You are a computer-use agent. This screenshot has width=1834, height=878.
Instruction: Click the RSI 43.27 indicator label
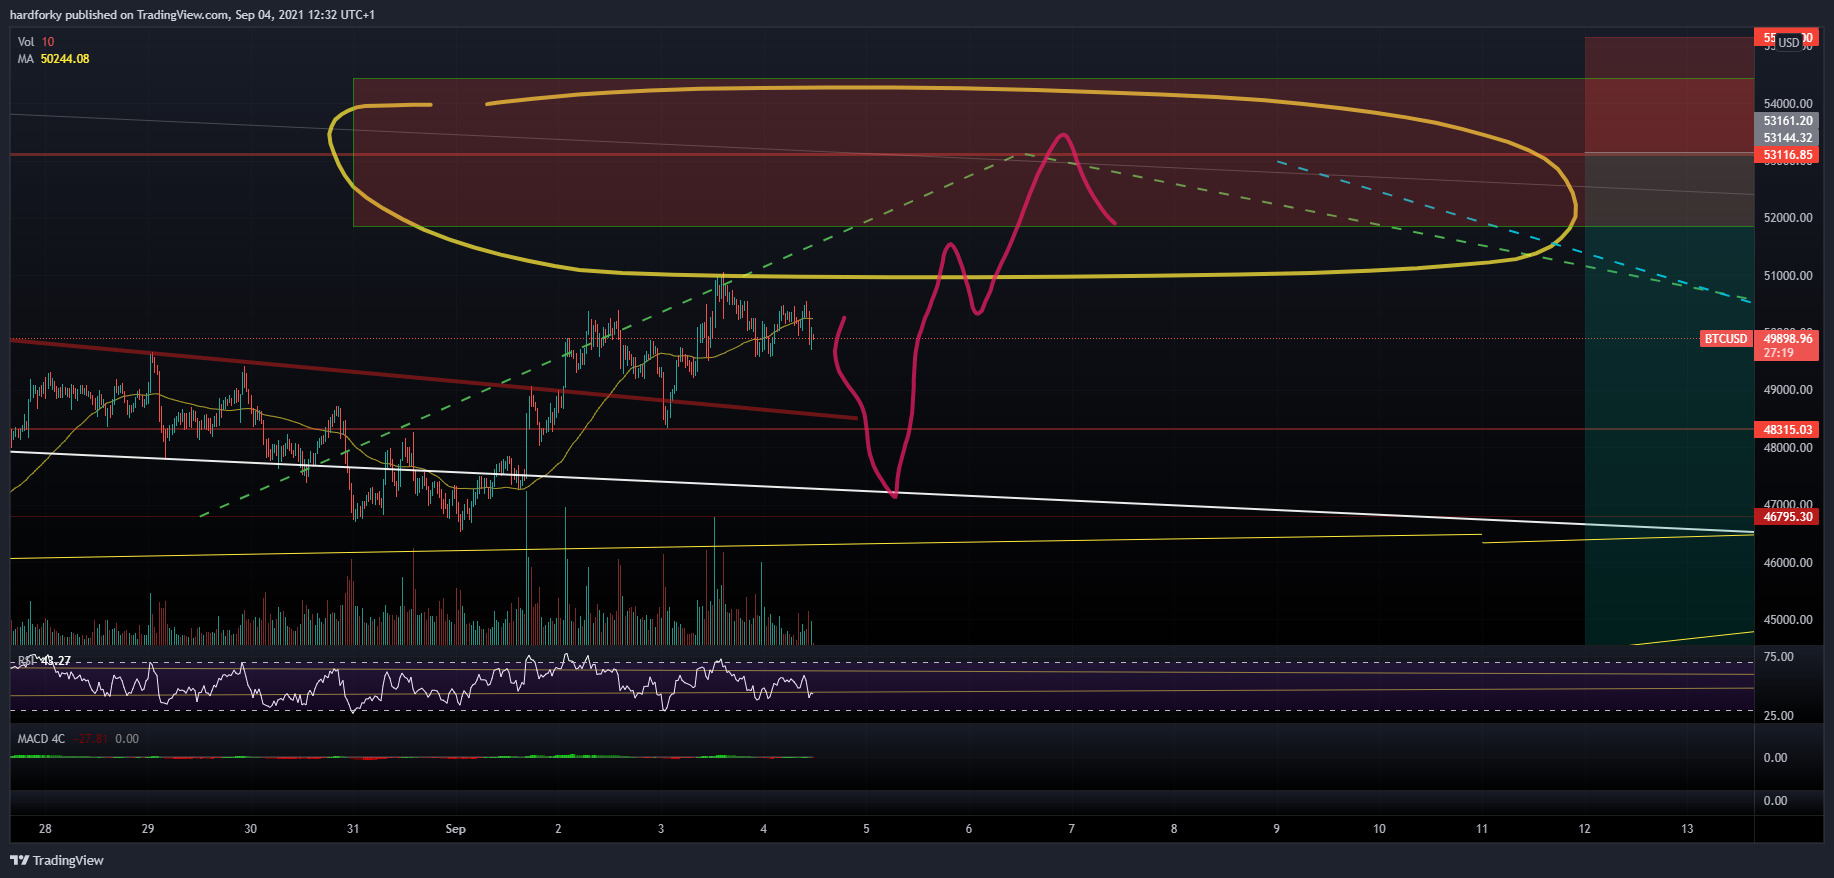point(44,661)
